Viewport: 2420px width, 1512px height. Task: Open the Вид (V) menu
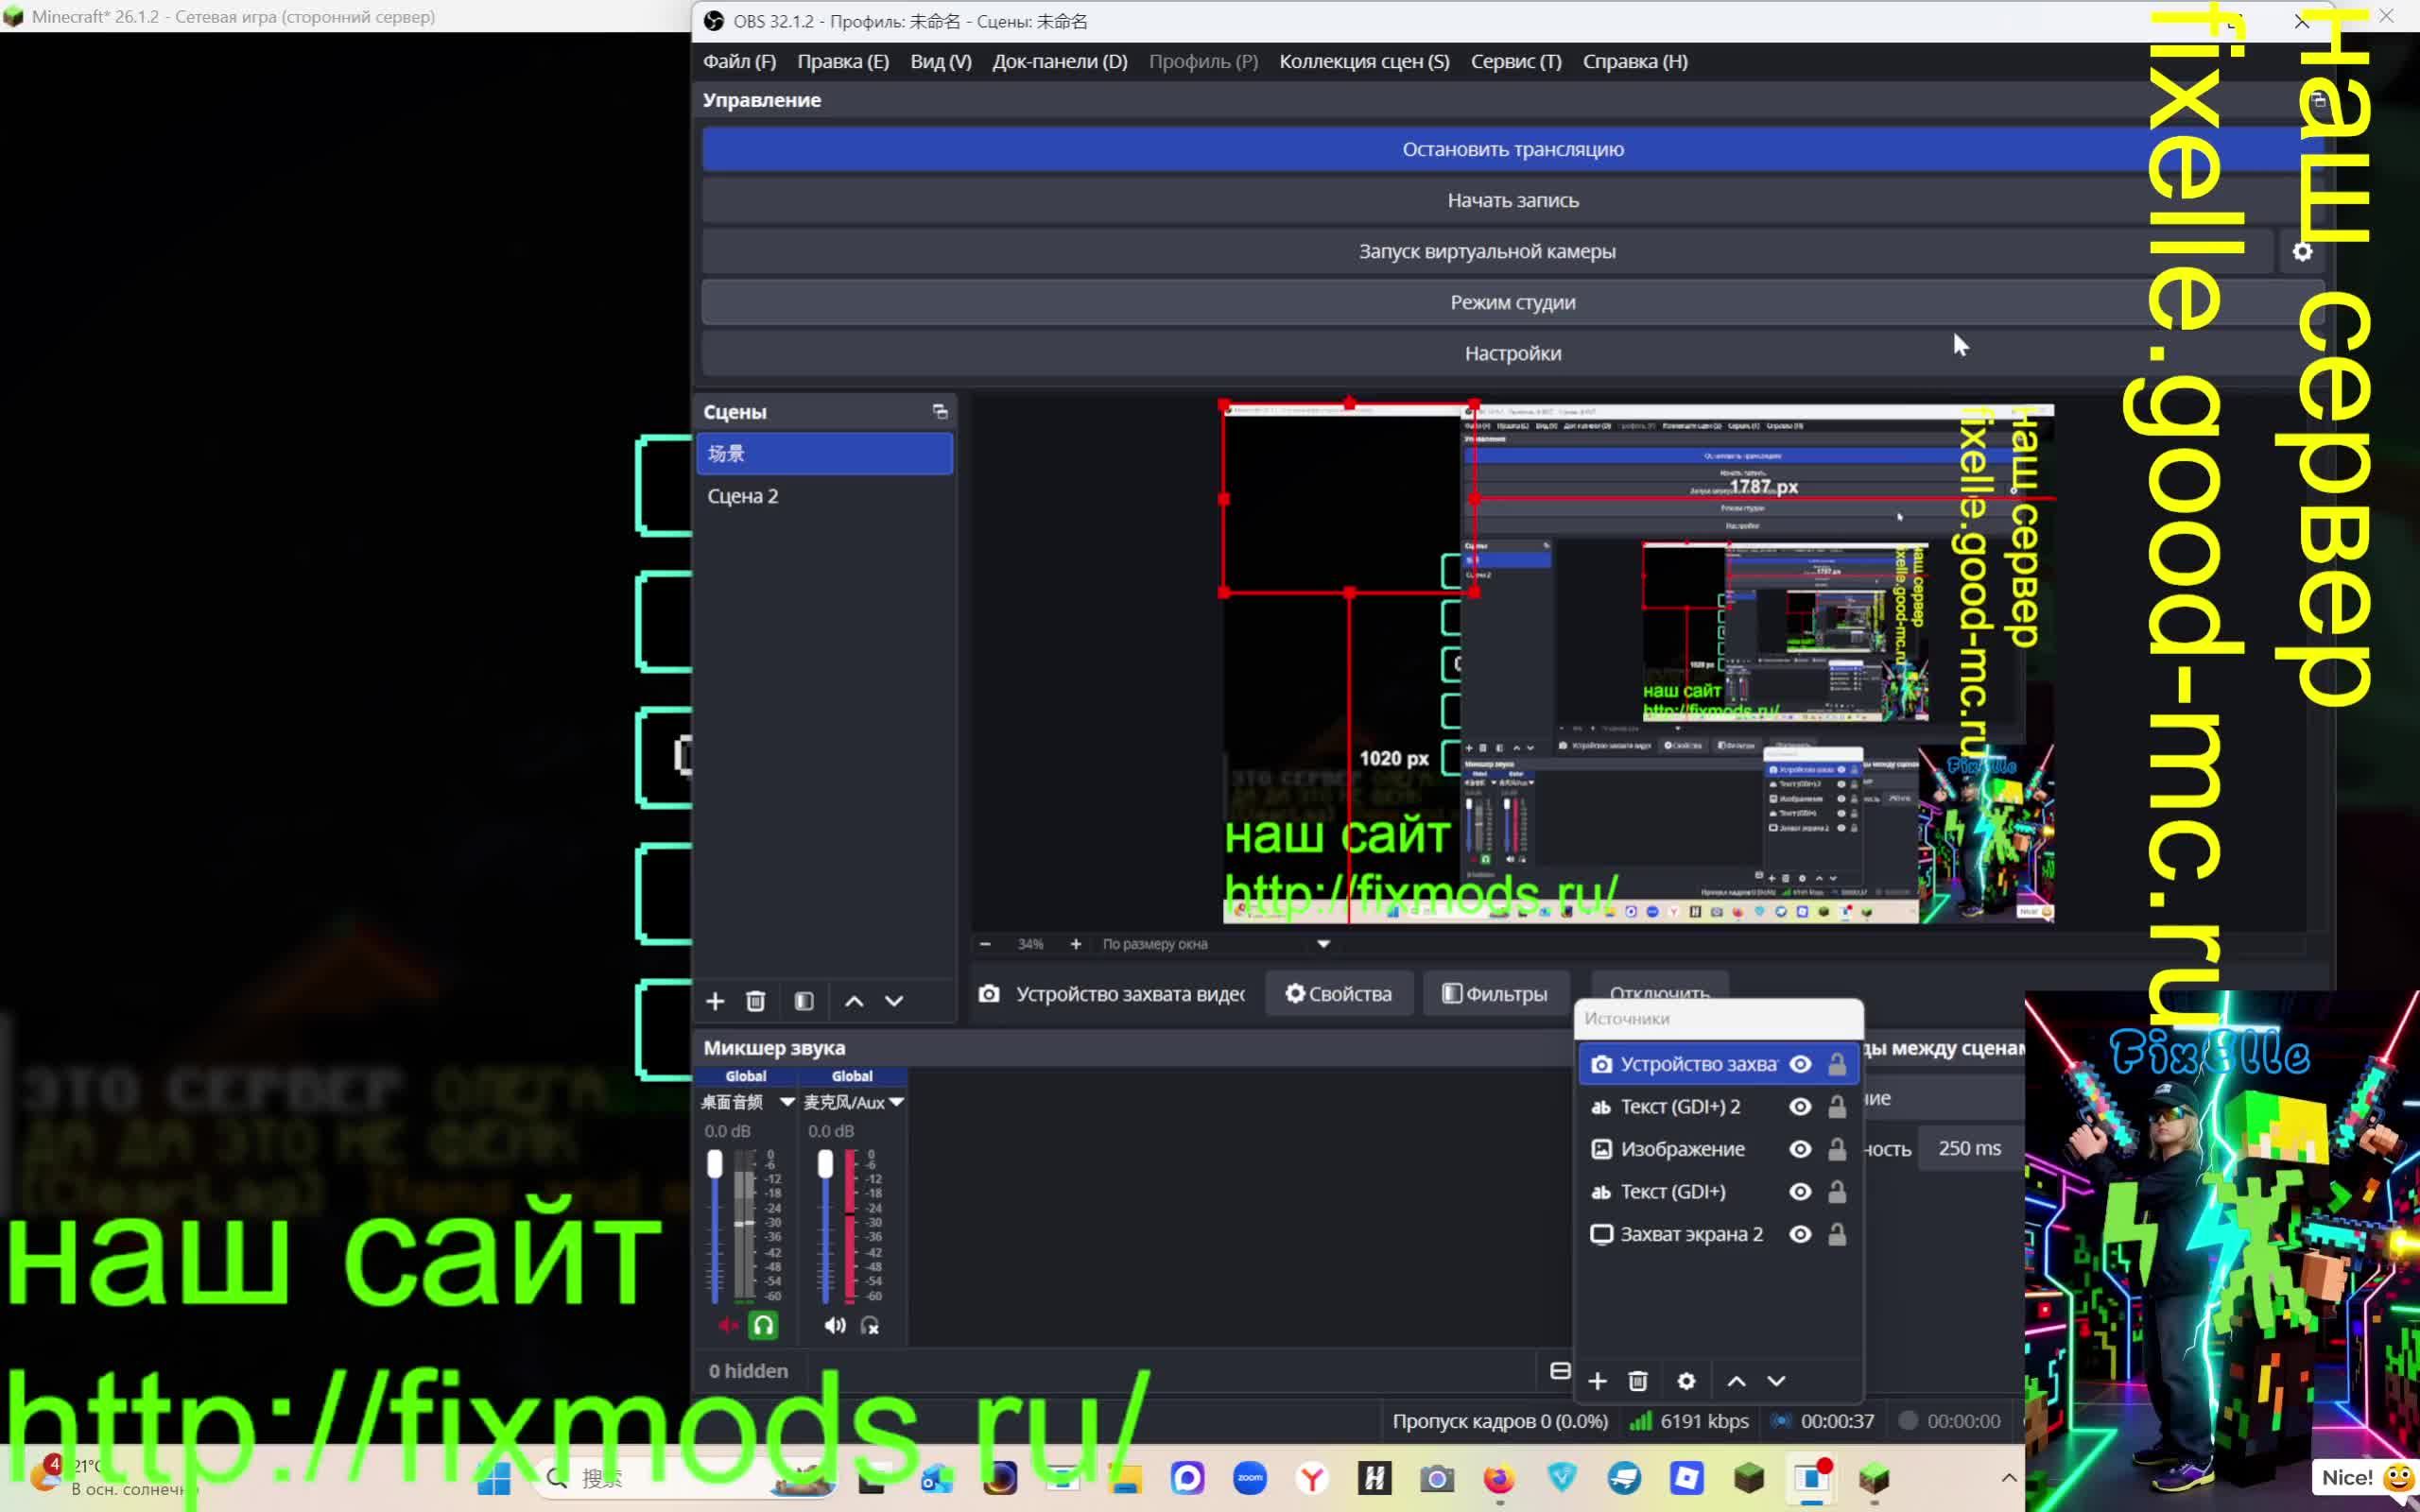coord(941,62)
